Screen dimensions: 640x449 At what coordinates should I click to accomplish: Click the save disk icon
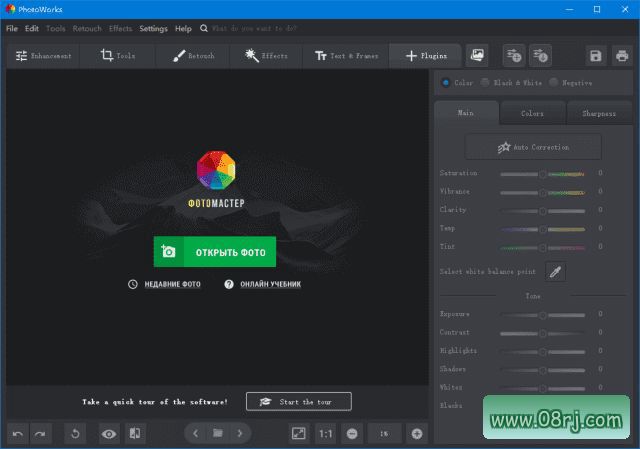pyautogui.click(x=596, y=56)
